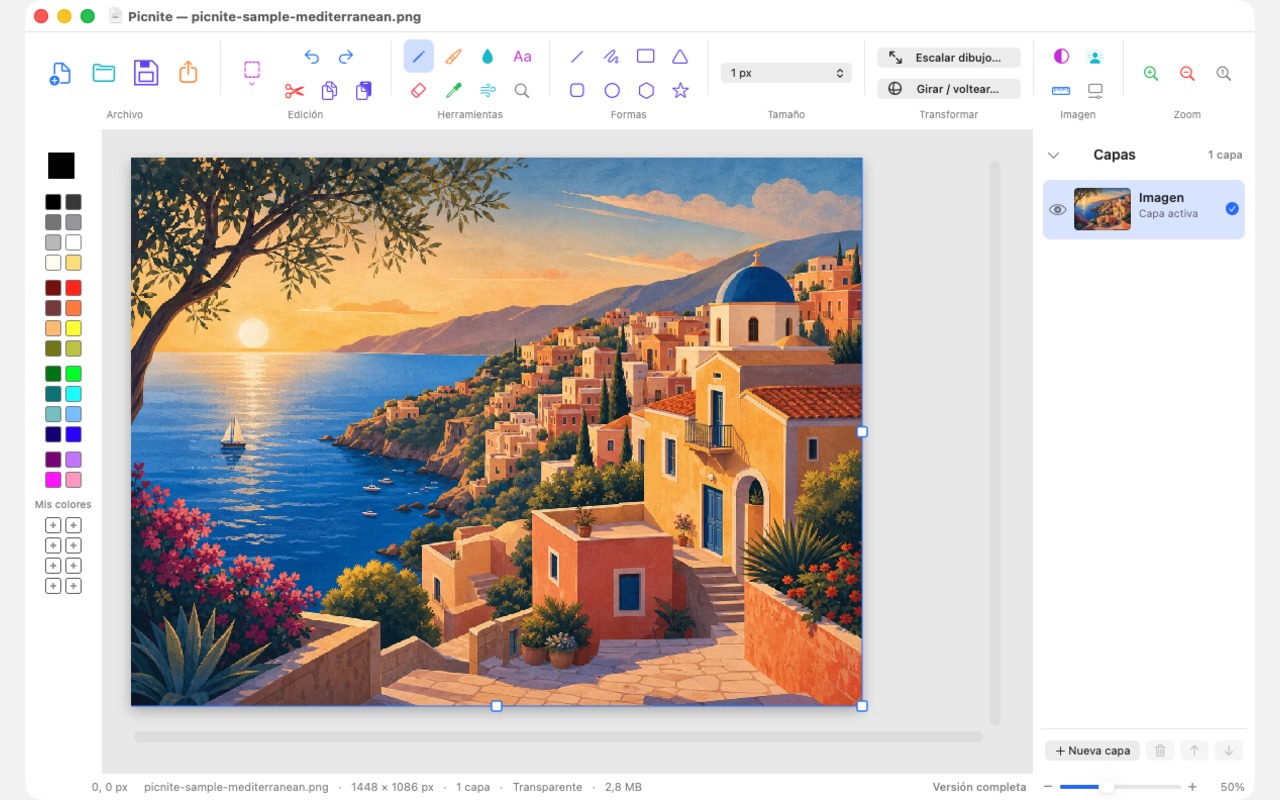
Task: Select the rectangle shape
Action: (x=646, y=57)
